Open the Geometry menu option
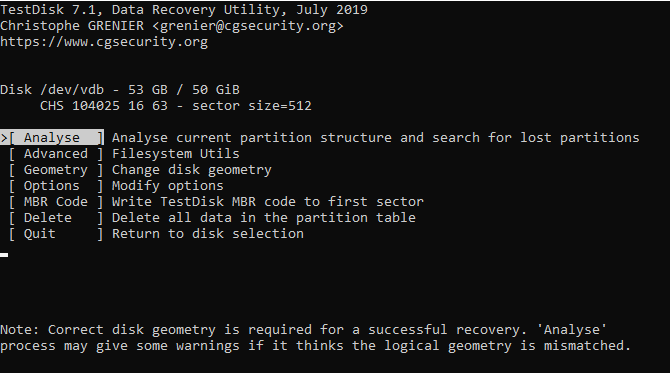The width and height of the screenshot is (670, 373). pos(56,170)
